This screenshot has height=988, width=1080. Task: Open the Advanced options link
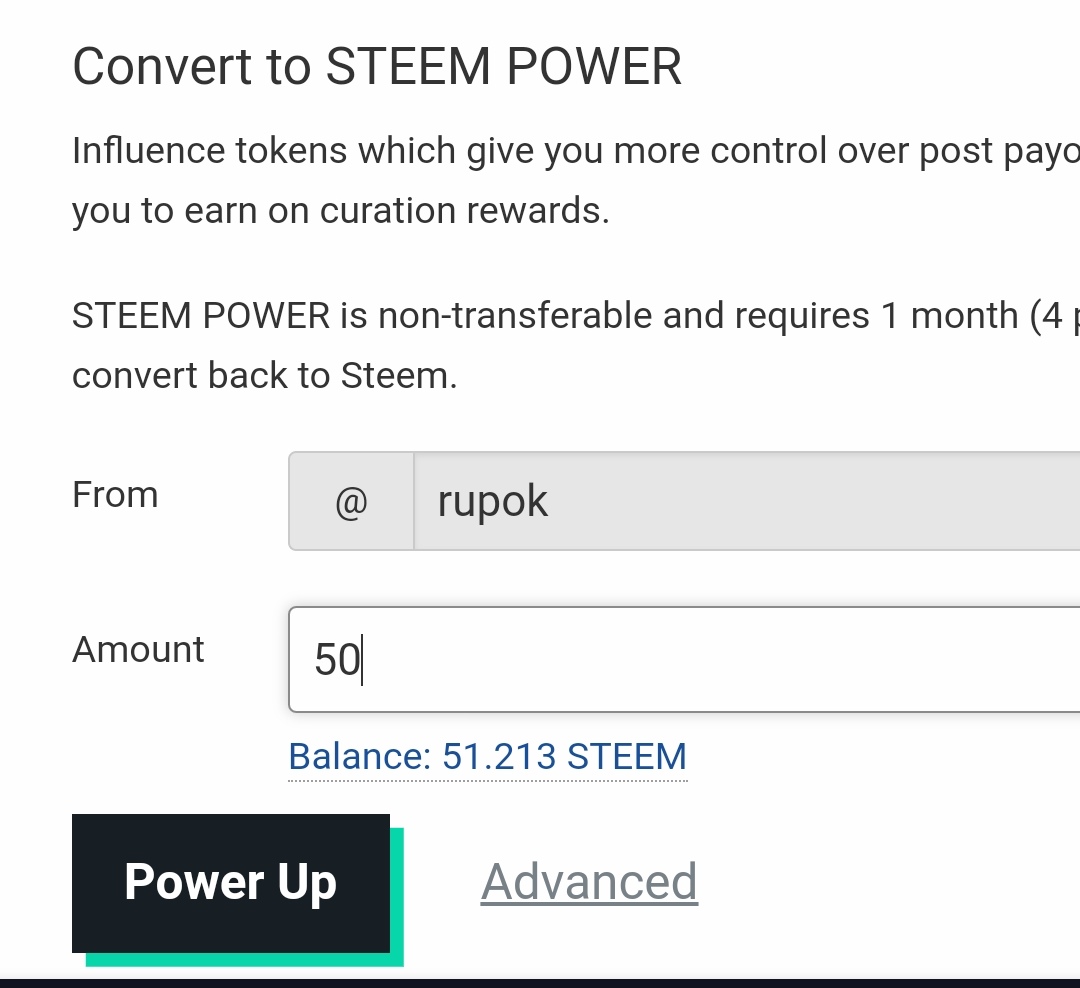[589, 882]
